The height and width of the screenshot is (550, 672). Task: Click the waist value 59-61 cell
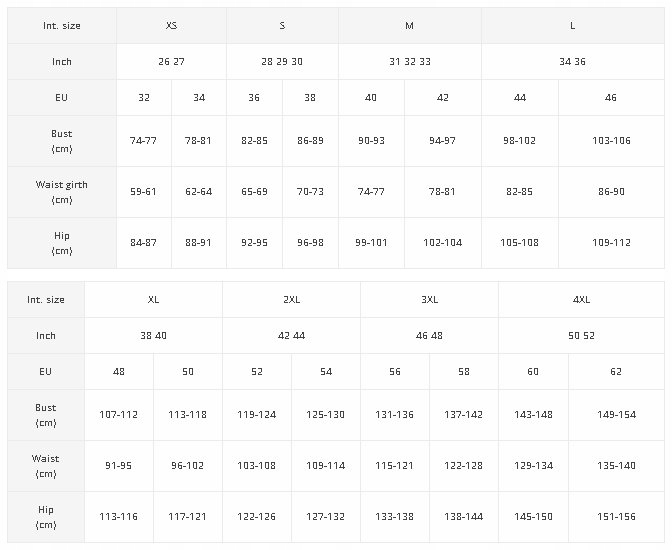(x=144, y=191)
